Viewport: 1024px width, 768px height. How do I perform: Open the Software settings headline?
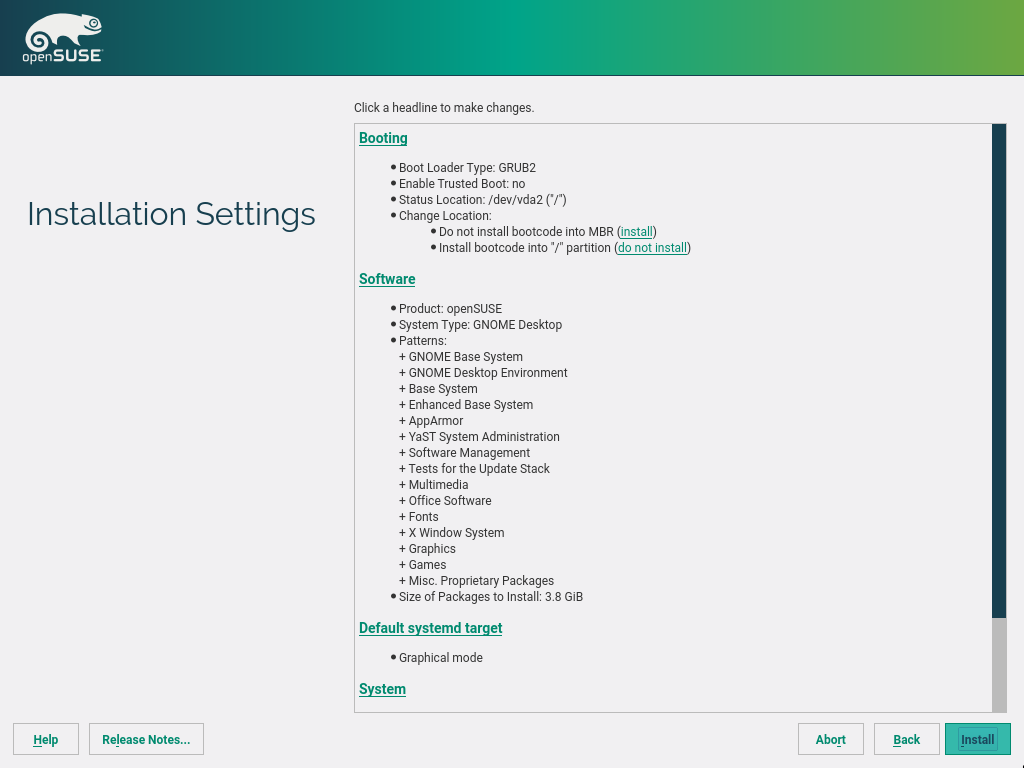click(x=387, y=279)
